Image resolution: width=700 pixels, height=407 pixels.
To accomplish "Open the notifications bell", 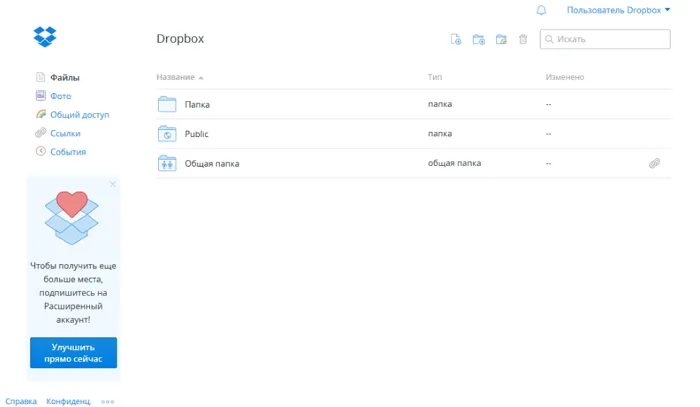I will (x=541, y=10).
